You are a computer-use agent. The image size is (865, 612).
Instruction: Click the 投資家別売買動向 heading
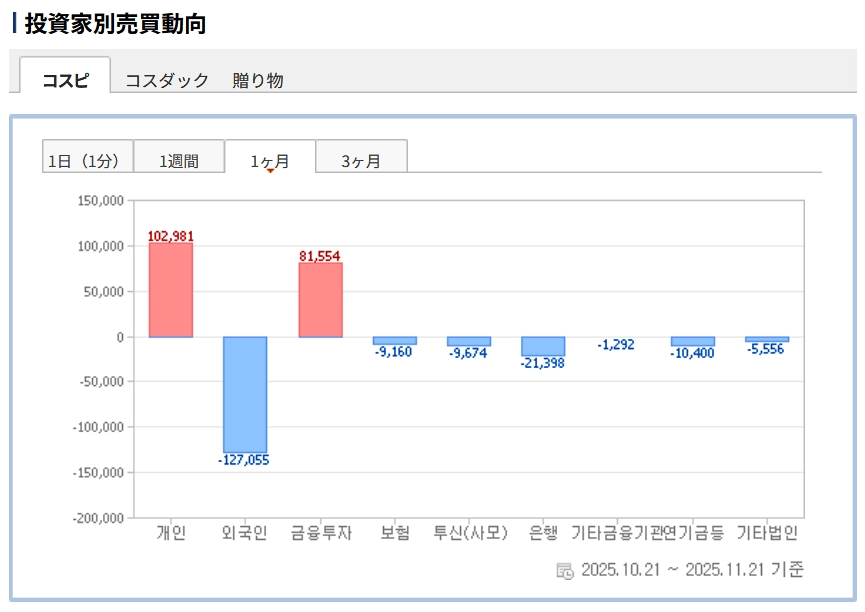point(115,24)
